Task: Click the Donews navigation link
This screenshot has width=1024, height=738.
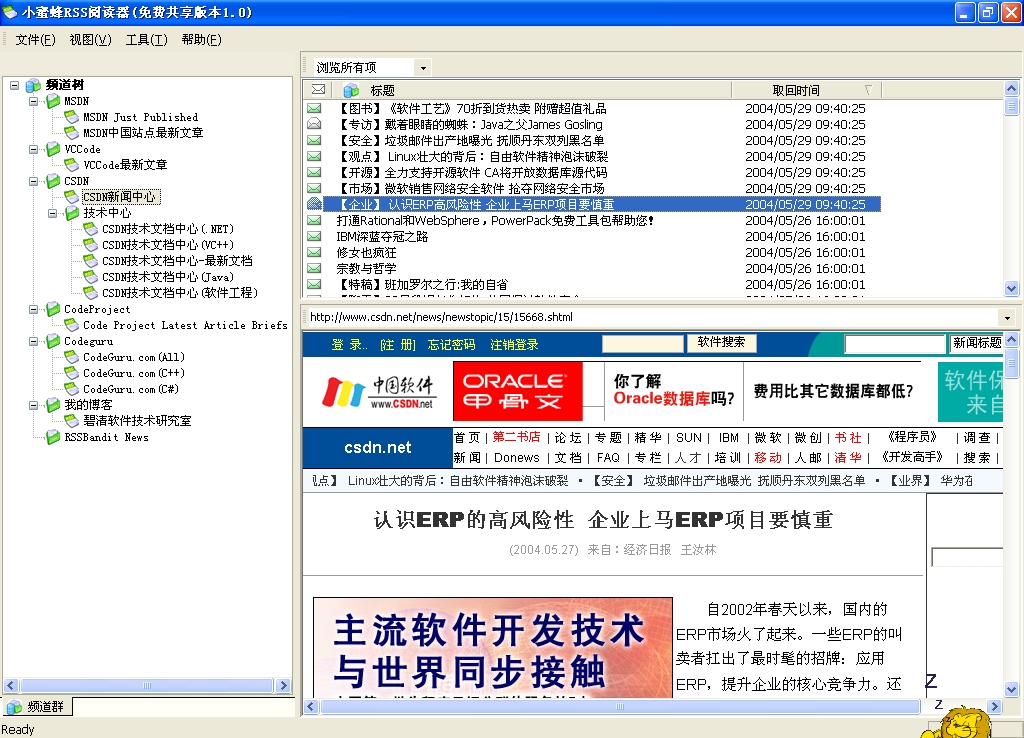Action: pos(517,458)
